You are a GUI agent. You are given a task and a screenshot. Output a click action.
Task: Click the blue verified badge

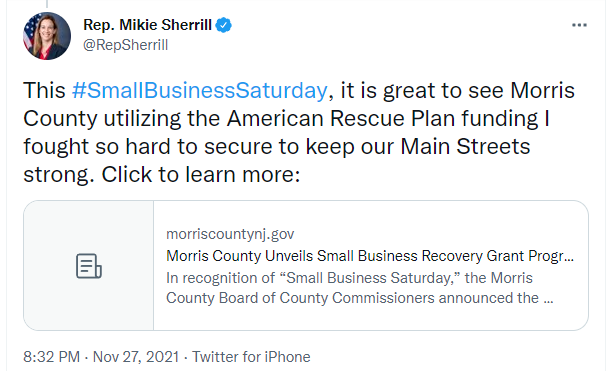[224, 25]
